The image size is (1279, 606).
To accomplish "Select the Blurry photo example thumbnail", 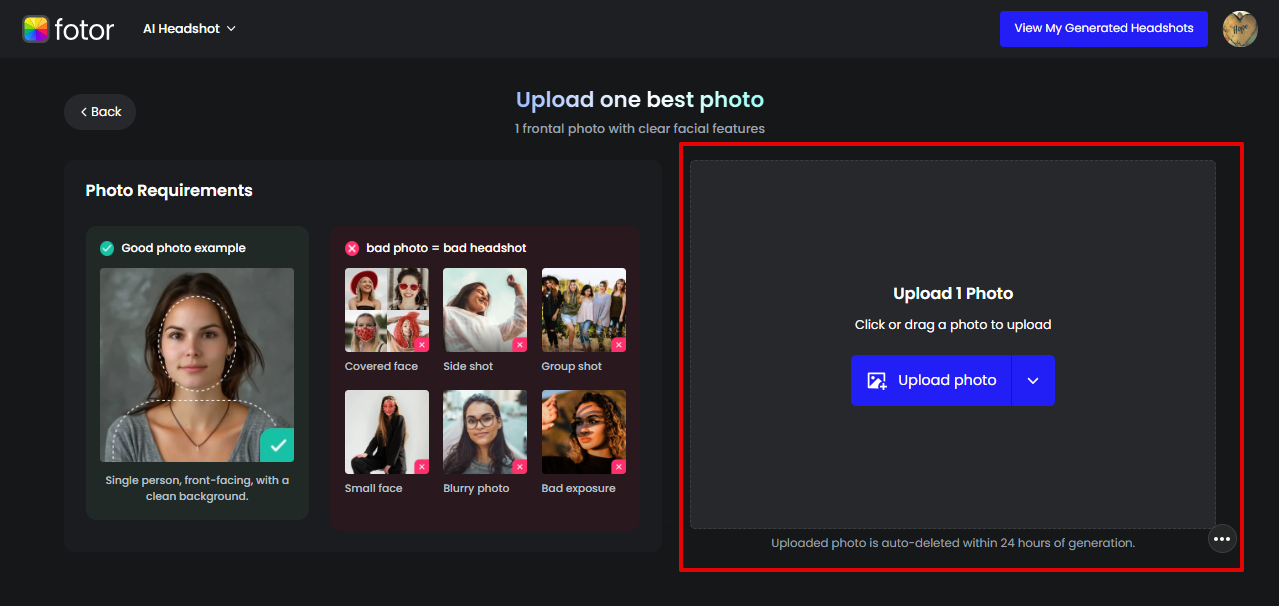I will coord(485,432).
